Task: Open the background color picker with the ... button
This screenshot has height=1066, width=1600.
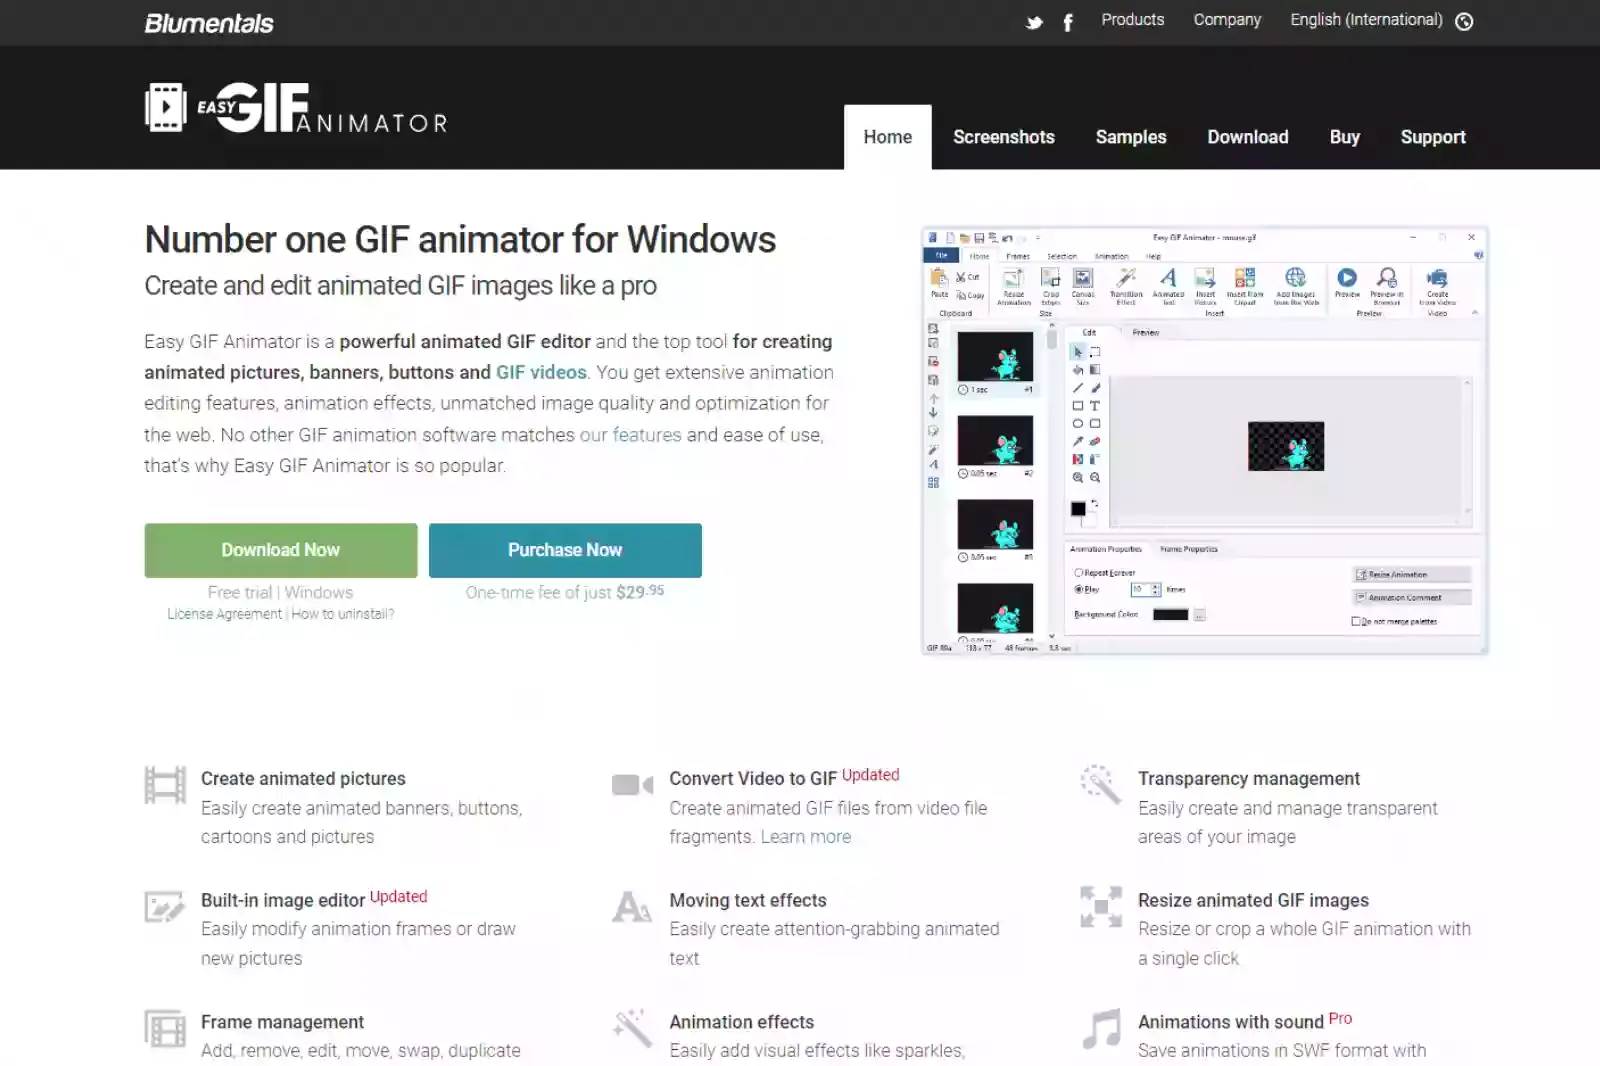Action: [1200, 615]
